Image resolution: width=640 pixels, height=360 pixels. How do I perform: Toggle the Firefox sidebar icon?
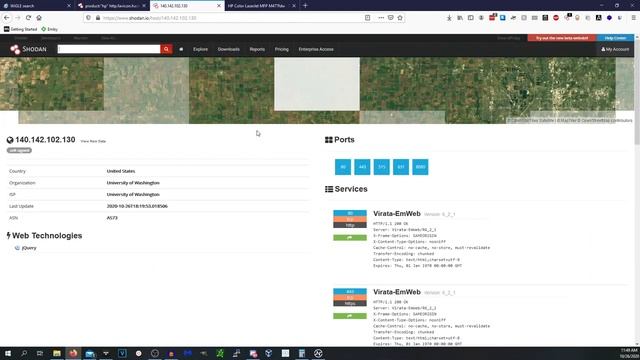tap(471, 18)
